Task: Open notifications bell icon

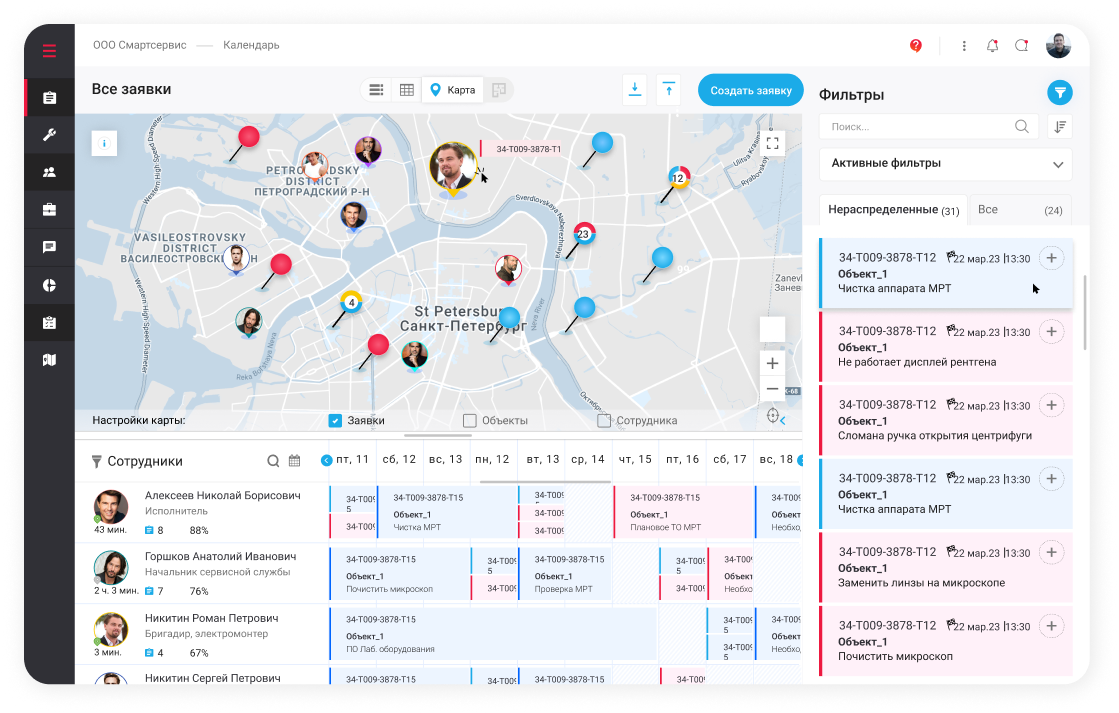Action: pyautogui.click(x=992, y=46)
